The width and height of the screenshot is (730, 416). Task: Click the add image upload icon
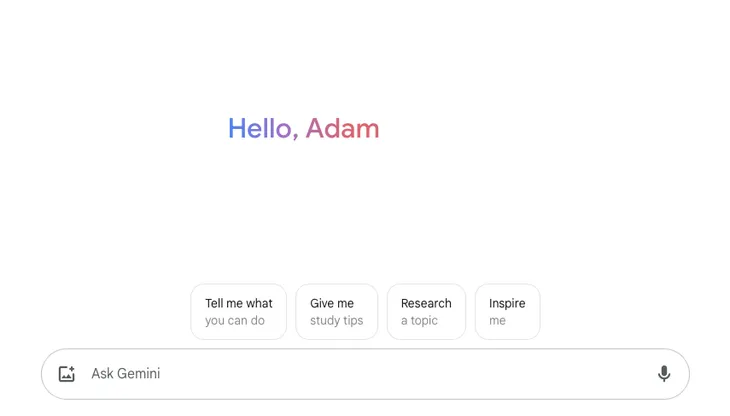pos(67,374)
